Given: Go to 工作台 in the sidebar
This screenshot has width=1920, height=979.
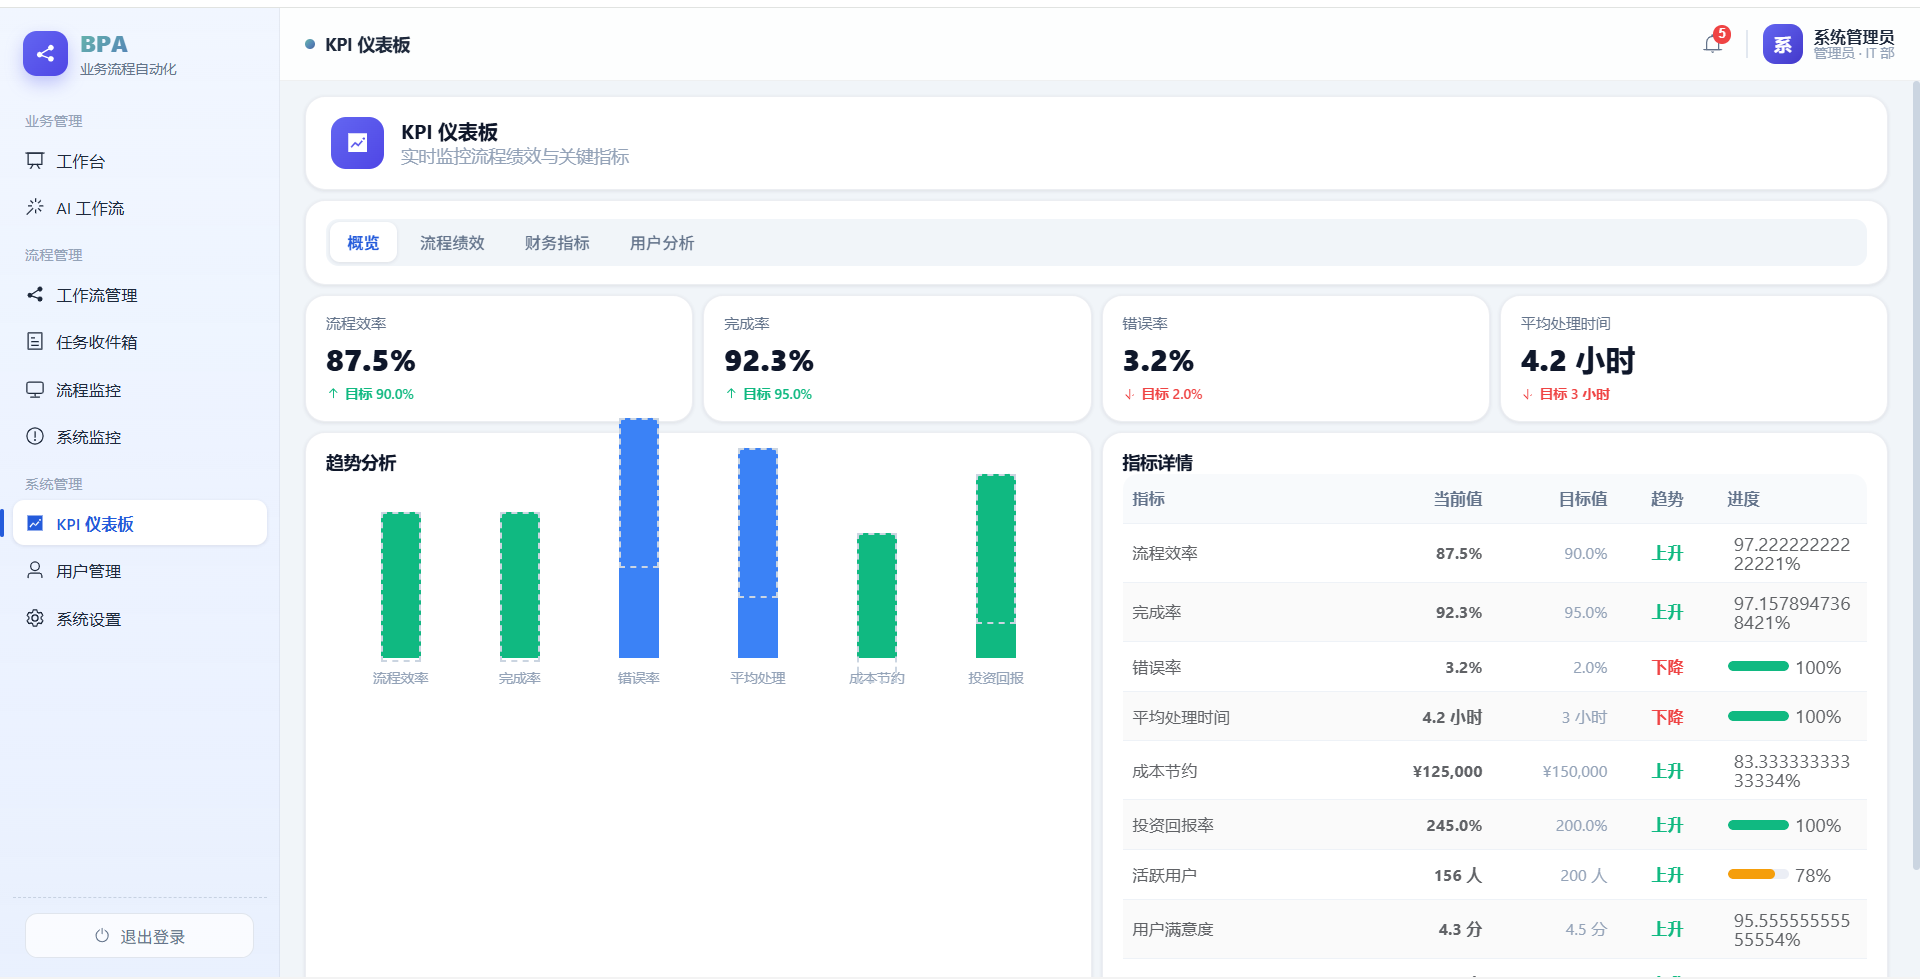Looking at the screenshot, I should pyautogui.click(x=140, y=161).
